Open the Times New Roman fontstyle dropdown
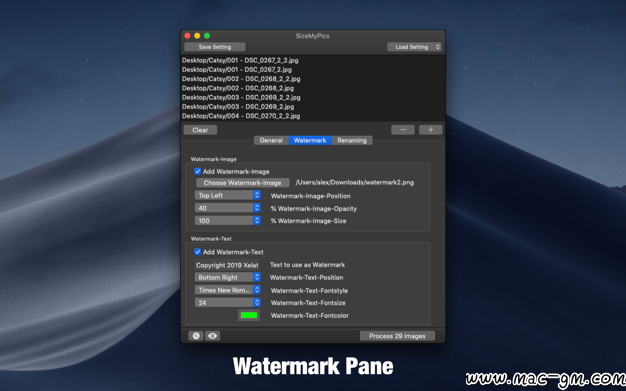 tap(228, 290)
